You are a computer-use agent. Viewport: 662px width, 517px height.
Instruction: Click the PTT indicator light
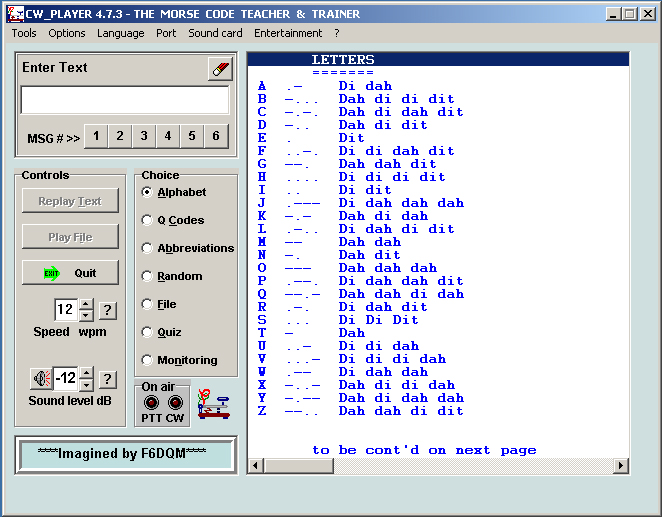tap(151, 402)
